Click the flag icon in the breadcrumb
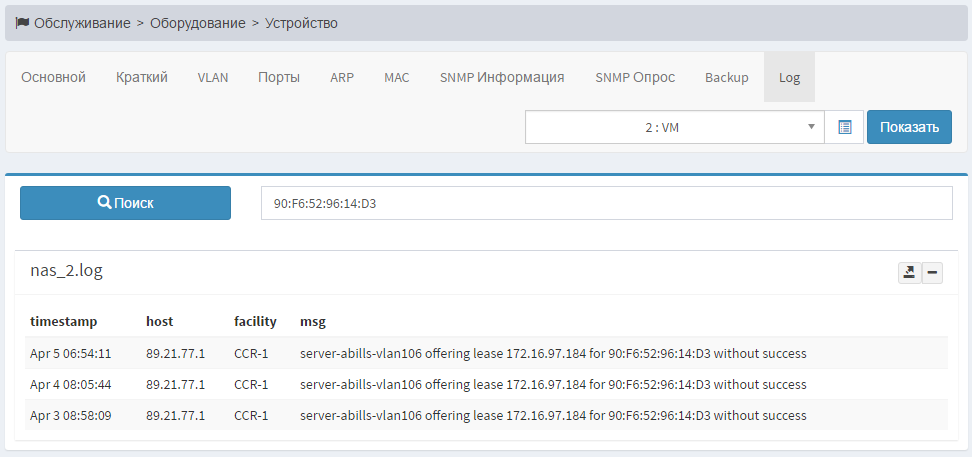The image size is (972, 457). [22, 22]
